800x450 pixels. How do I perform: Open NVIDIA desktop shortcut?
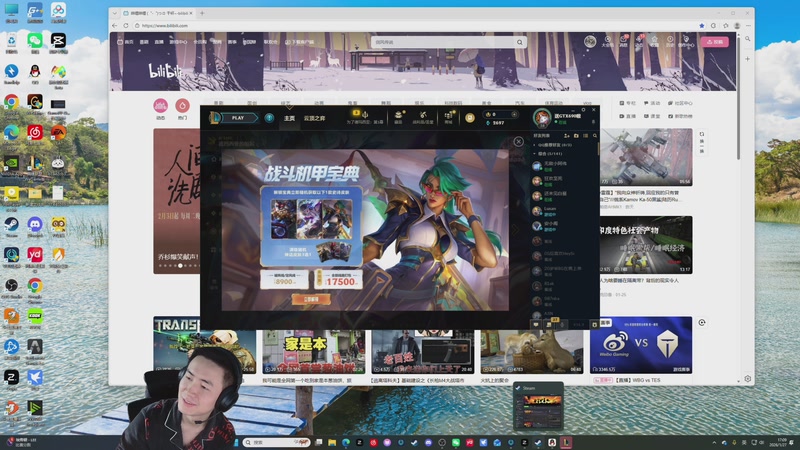pyautogui.click(x=11, y=165)
